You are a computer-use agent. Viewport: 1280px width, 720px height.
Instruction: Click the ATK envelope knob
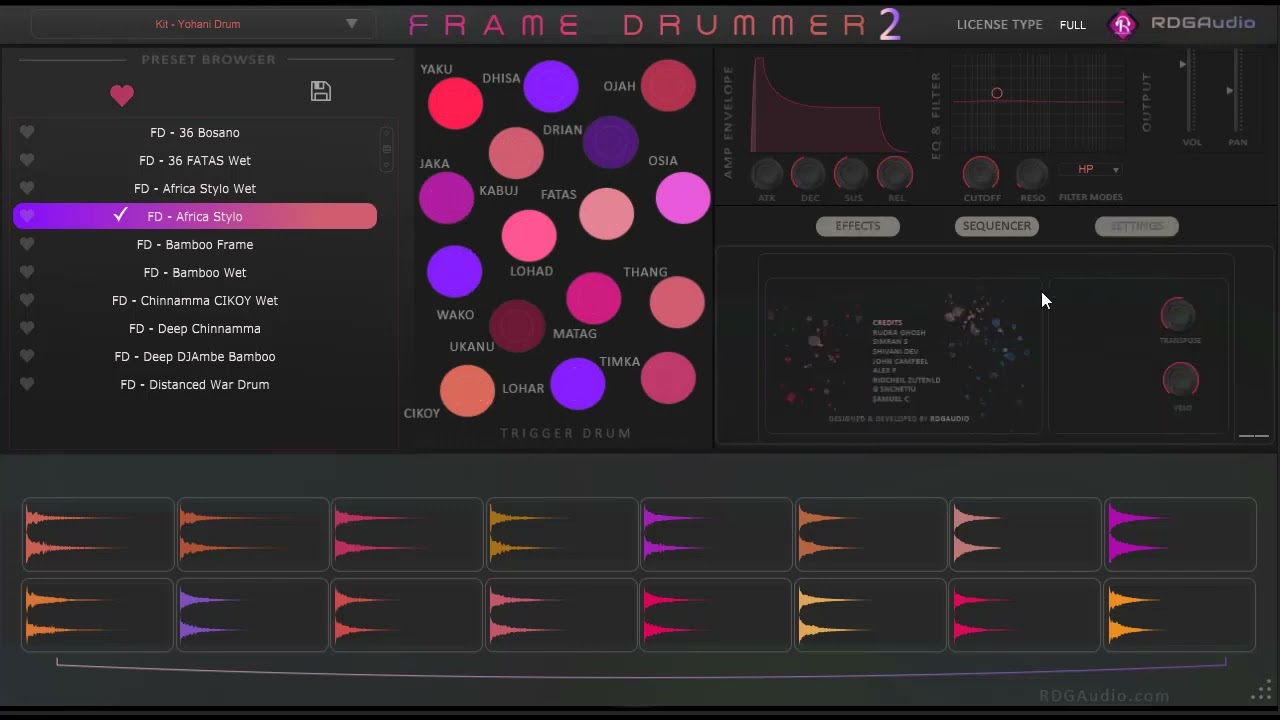[767, 174]
